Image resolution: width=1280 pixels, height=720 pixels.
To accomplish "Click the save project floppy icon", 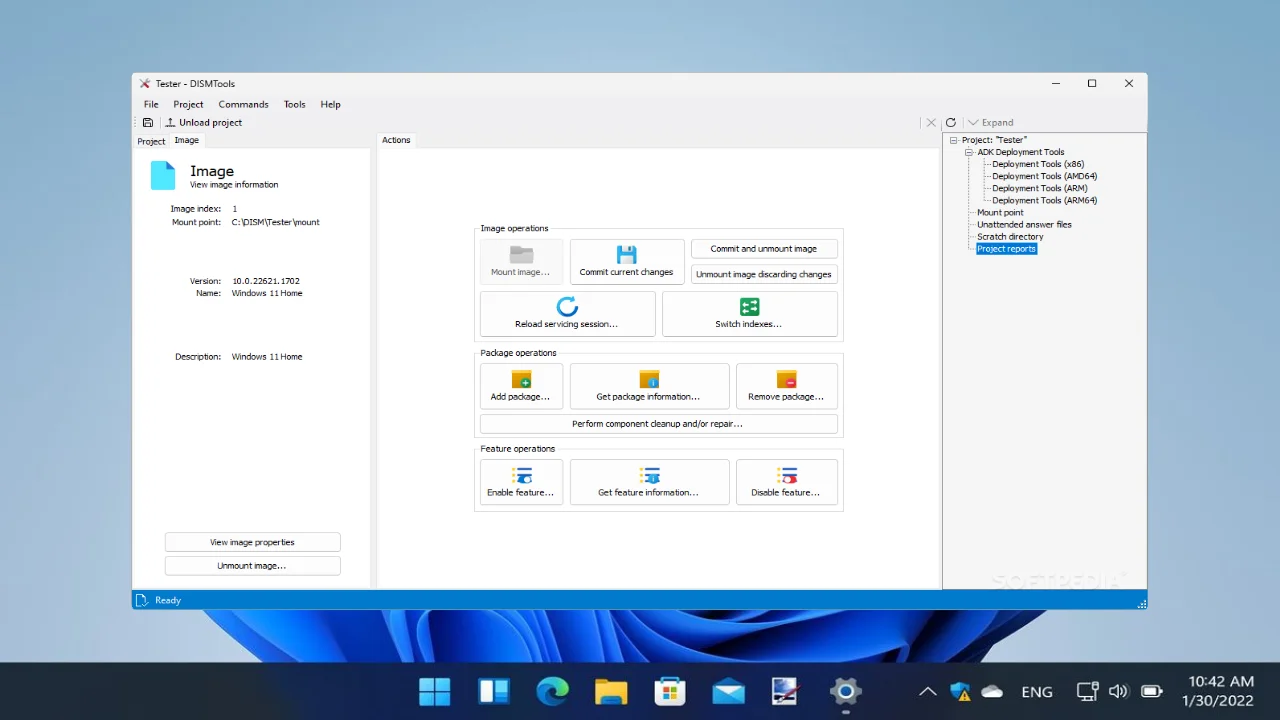I will [148, 122].
